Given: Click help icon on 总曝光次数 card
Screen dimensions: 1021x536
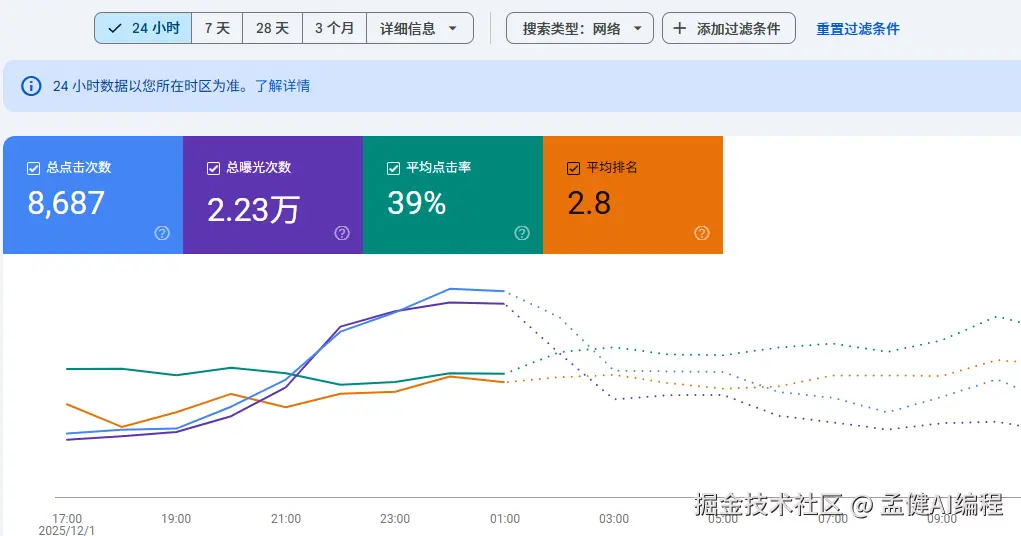Looking at the screenshot, I should coord(342,233).
